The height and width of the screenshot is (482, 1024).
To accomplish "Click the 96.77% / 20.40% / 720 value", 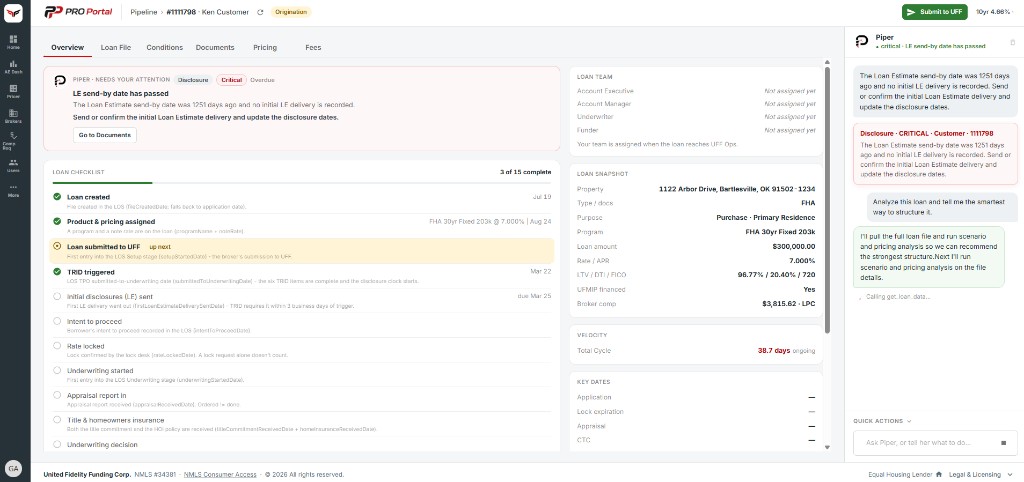I will [x=776, y=275].
